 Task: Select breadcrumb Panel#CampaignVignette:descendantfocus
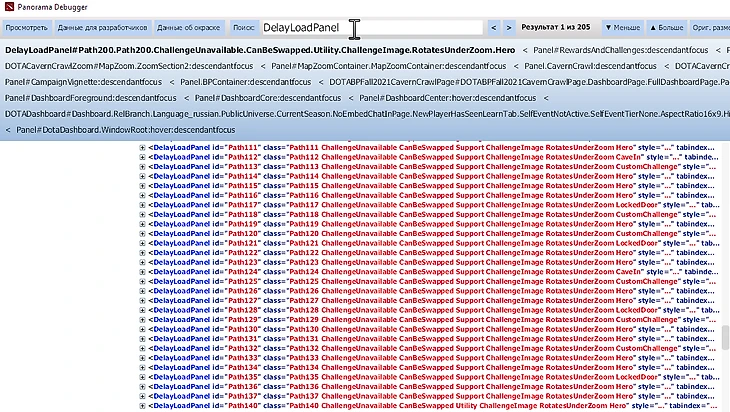tap(83, 82)
